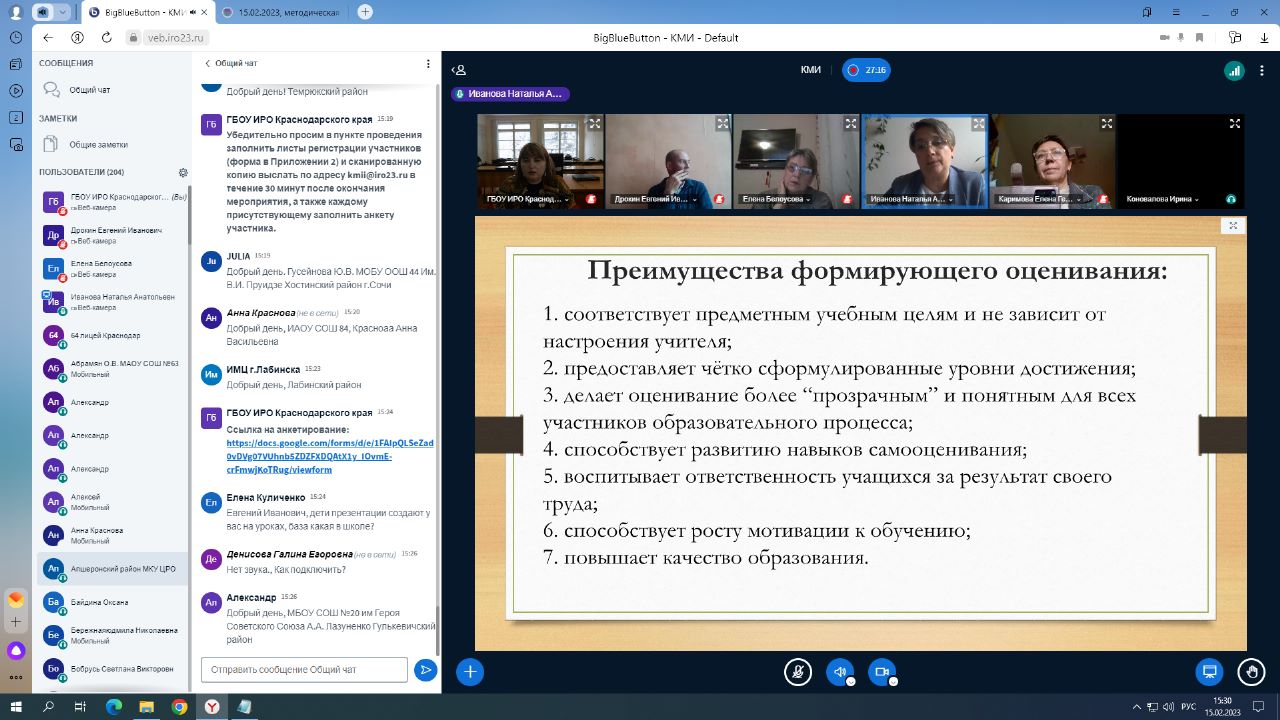Toggle the user list panel
This screenshot has height=720, width=1280.
(459, 70)
